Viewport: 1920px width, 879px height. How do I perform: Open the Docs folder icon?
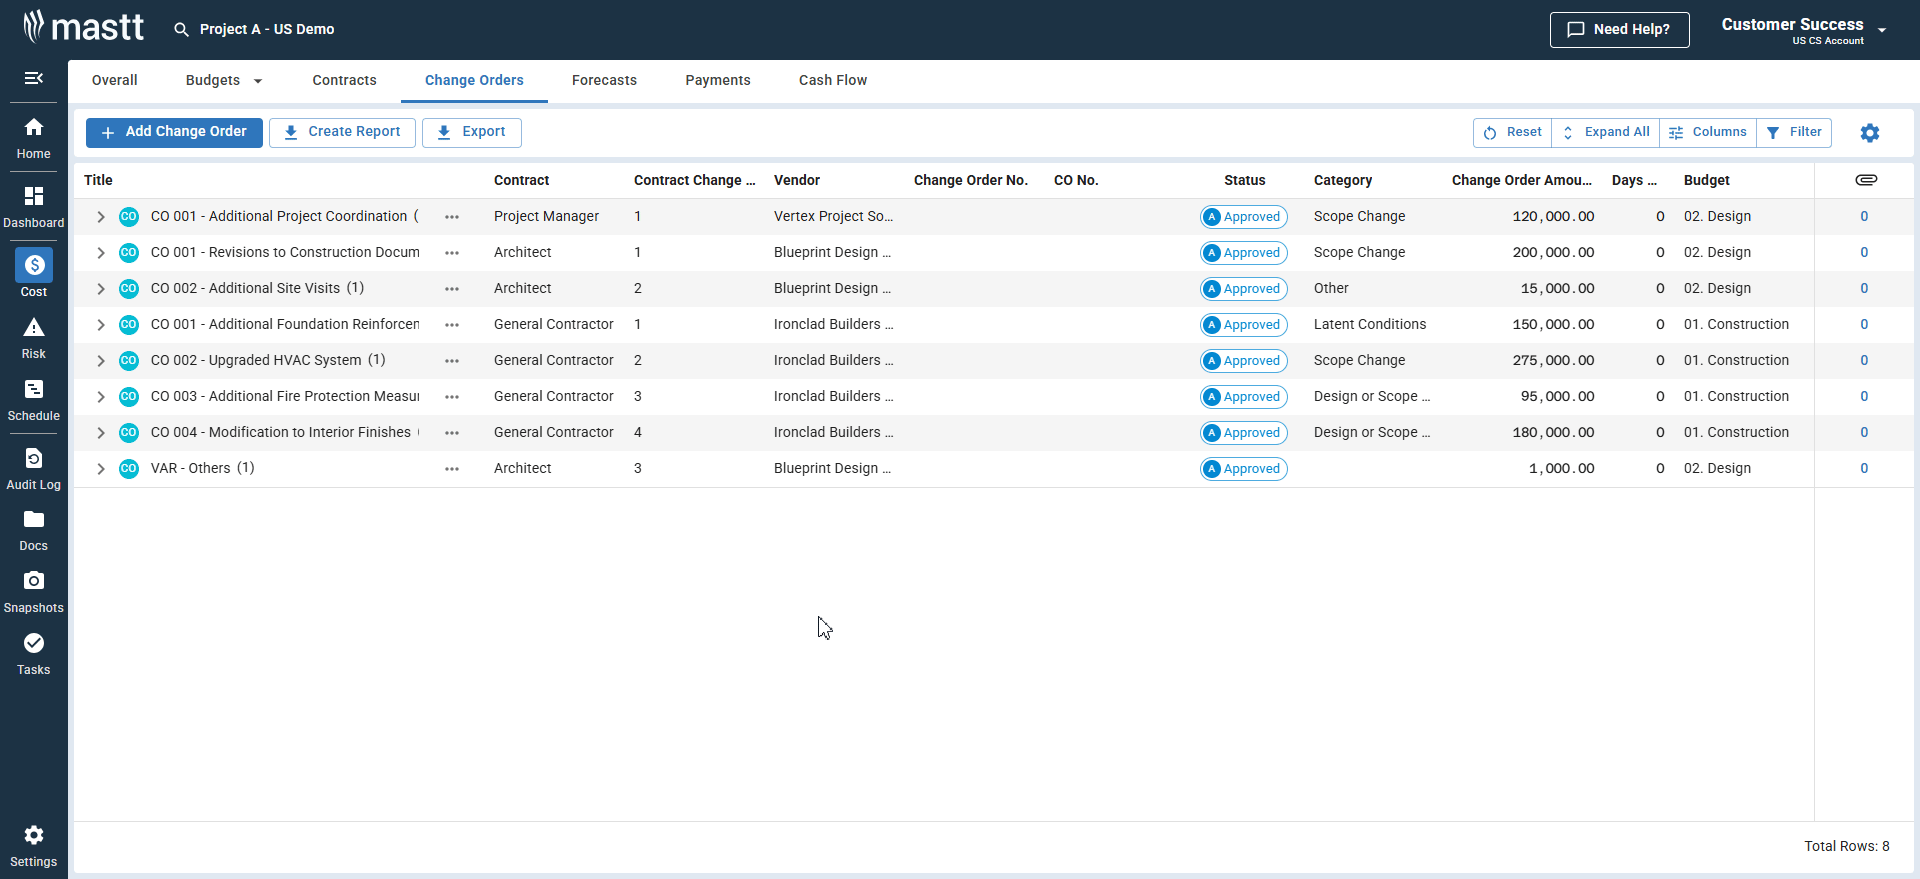(x=33, y=530)
